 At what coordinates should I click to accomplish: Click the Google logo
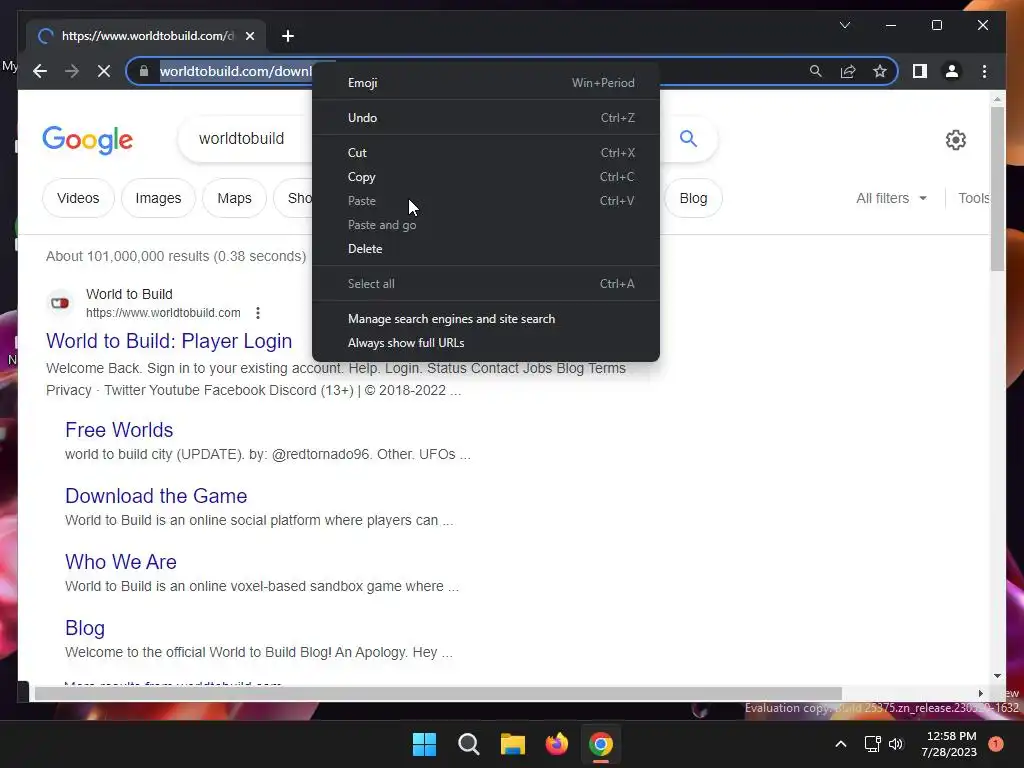point(88,140)
